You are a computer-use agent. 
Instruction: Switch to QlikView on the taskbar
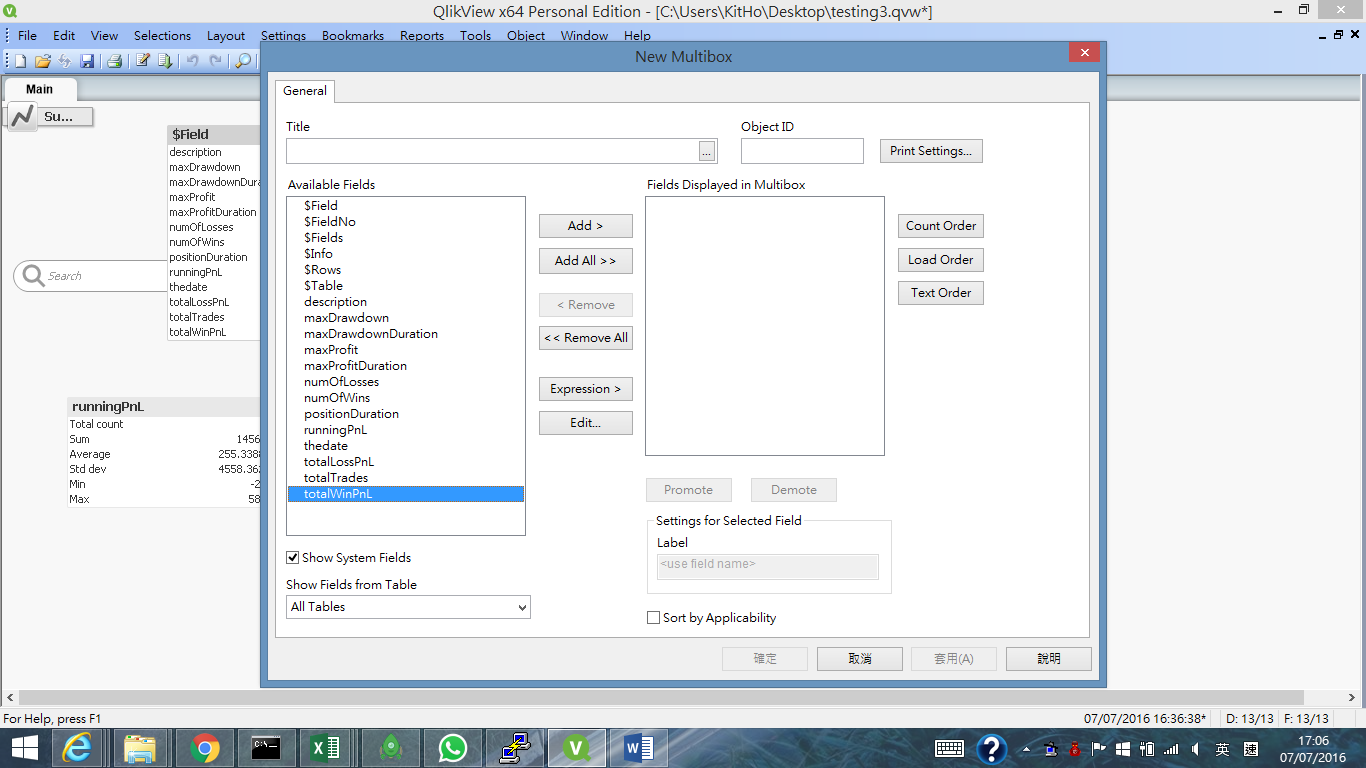(x=576, y=748)
